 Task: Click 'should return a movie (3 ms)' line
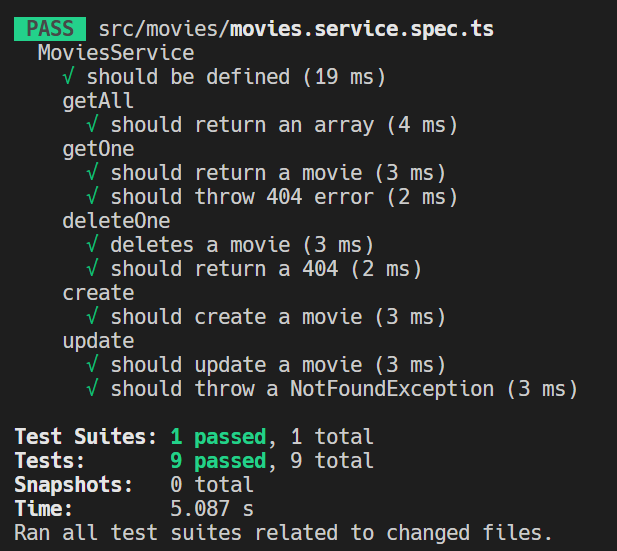coord(278,173)
